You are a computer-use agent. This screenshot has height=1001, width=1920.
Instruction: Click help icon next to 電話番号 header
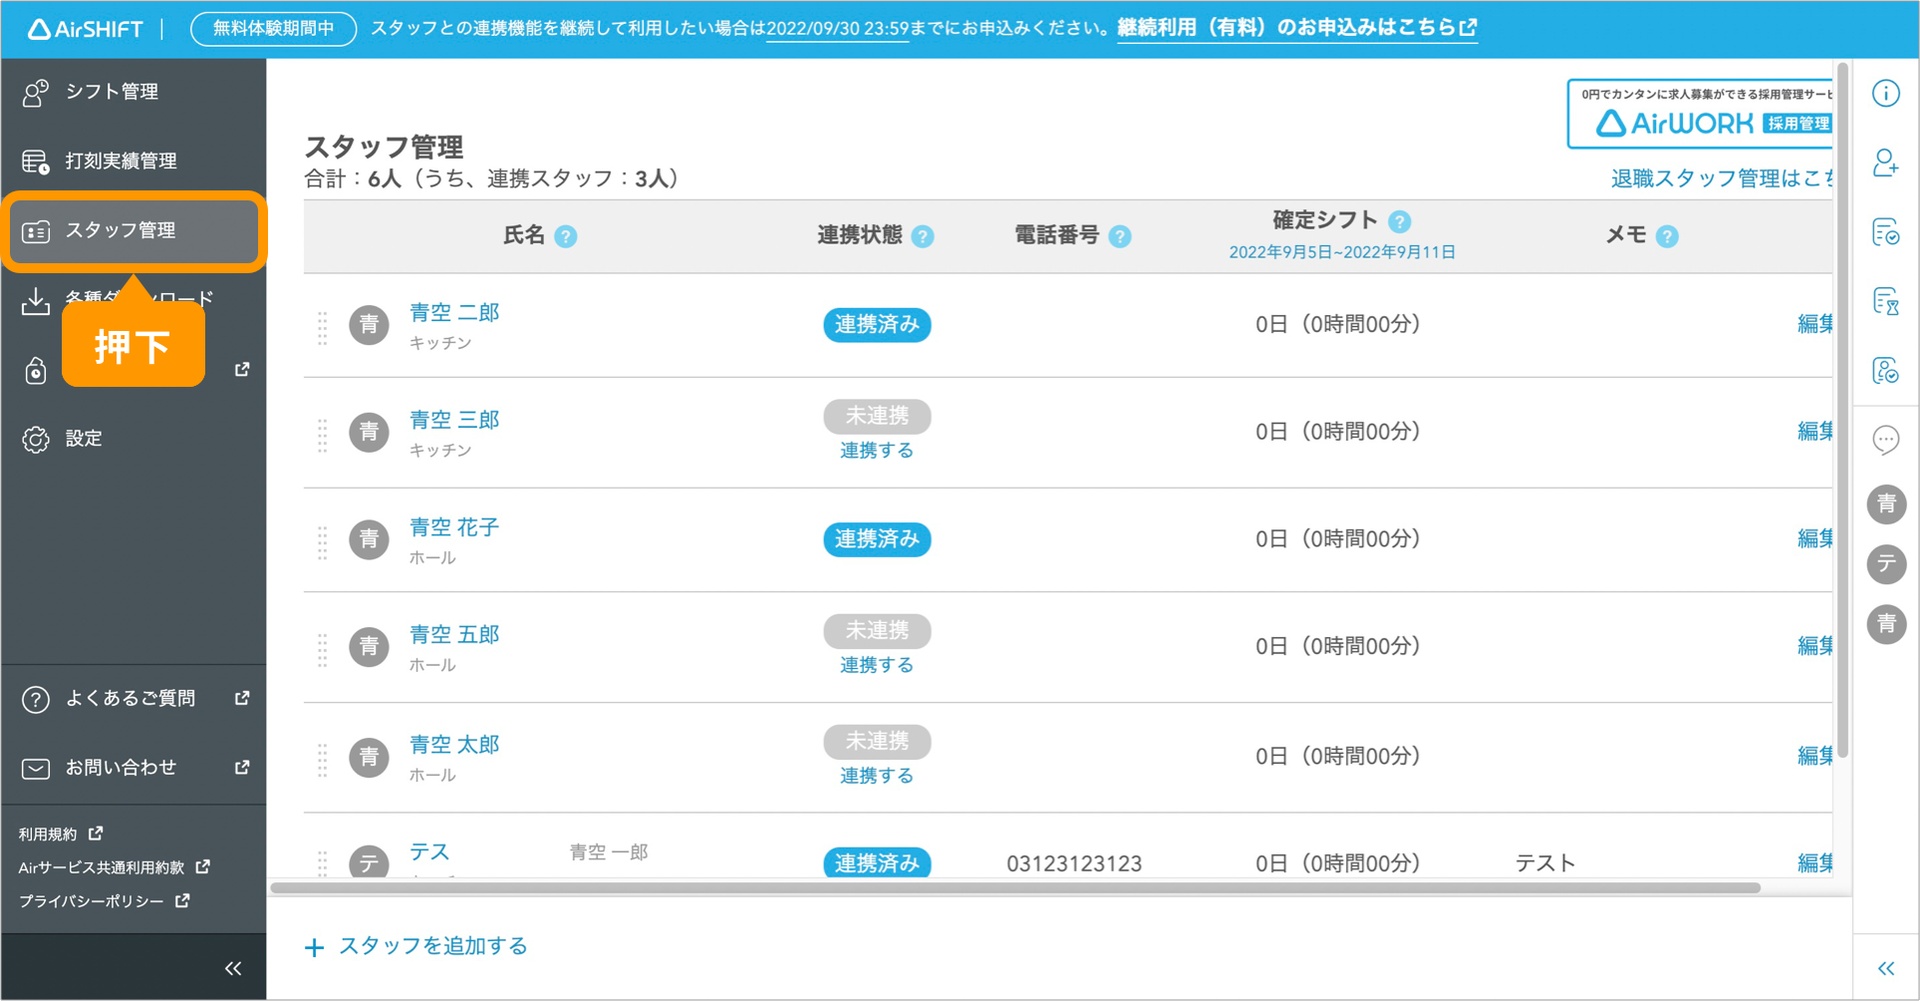pyautogui.click(x=1120, y=237)
